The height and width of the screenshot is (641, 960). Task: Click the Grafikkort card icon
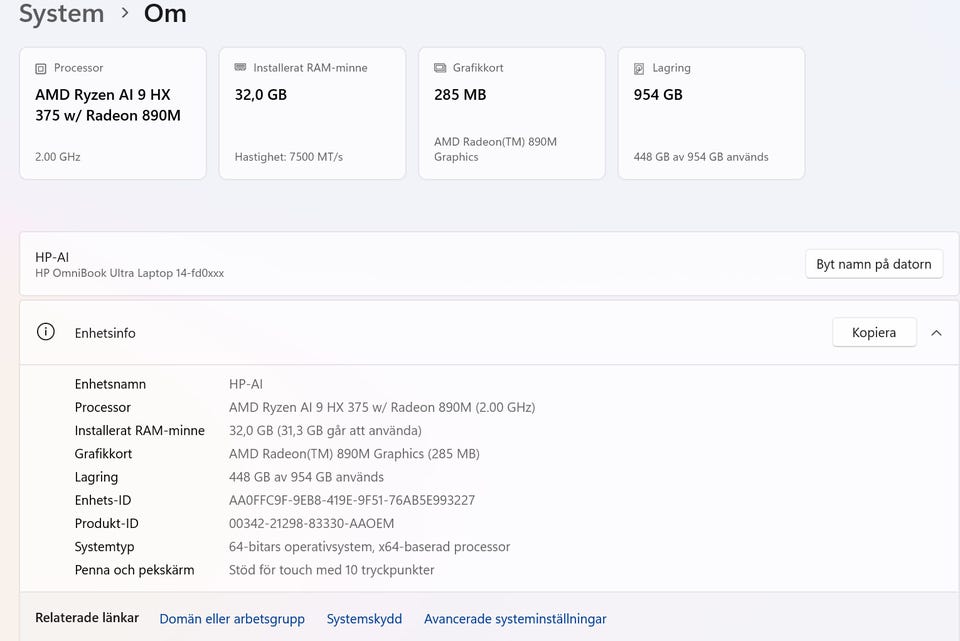pyautogui.click(x=440, y=68)
